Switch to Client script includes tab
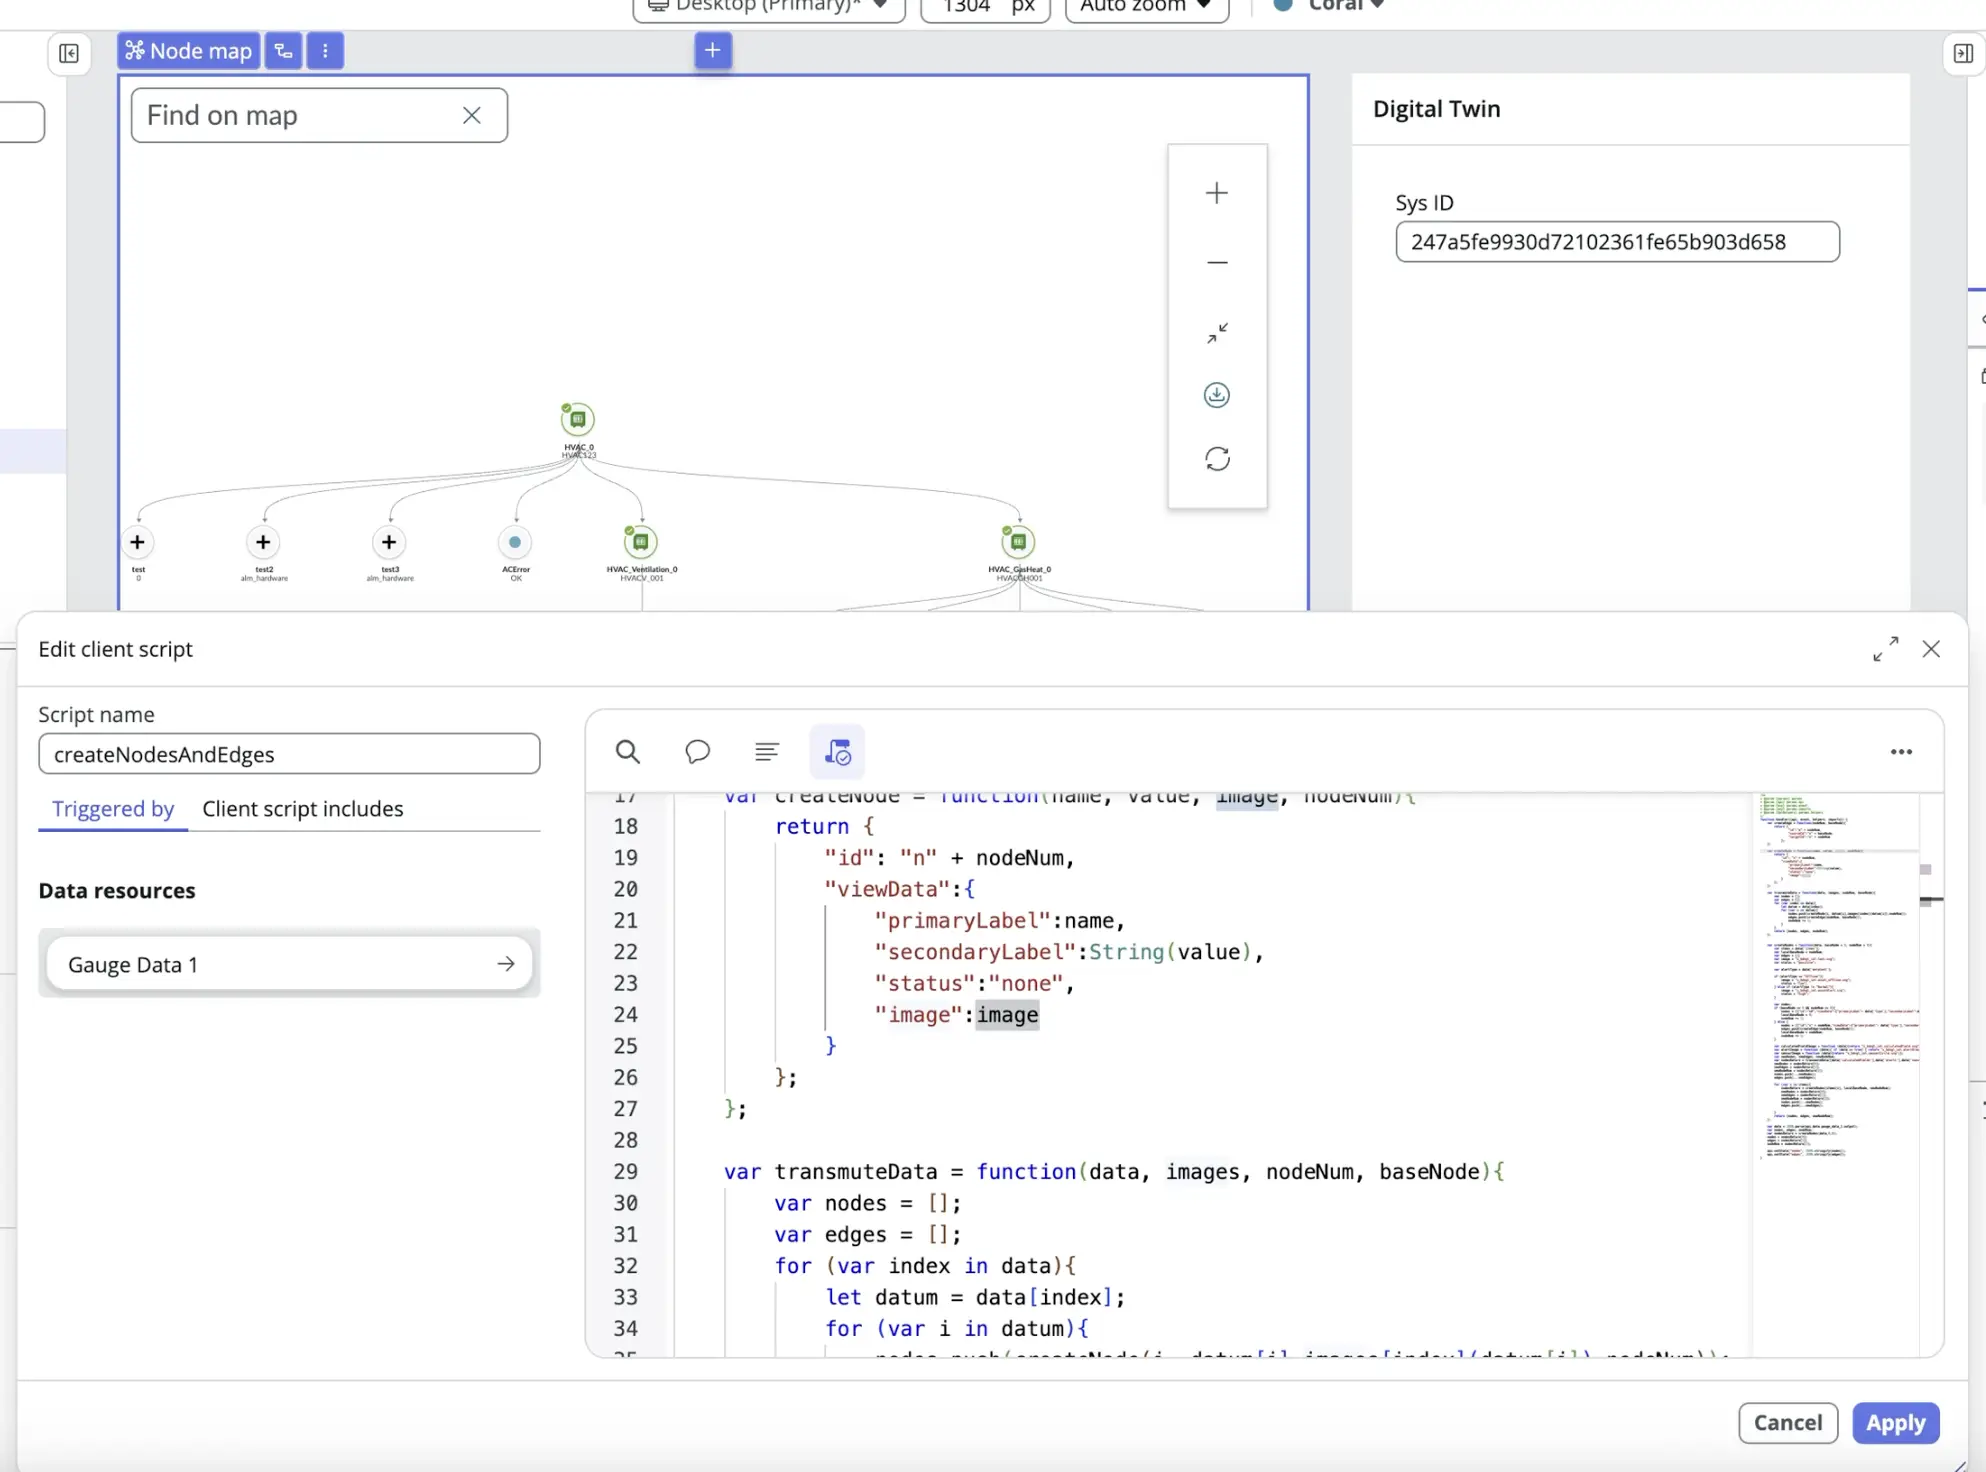 tap(302, 809)
